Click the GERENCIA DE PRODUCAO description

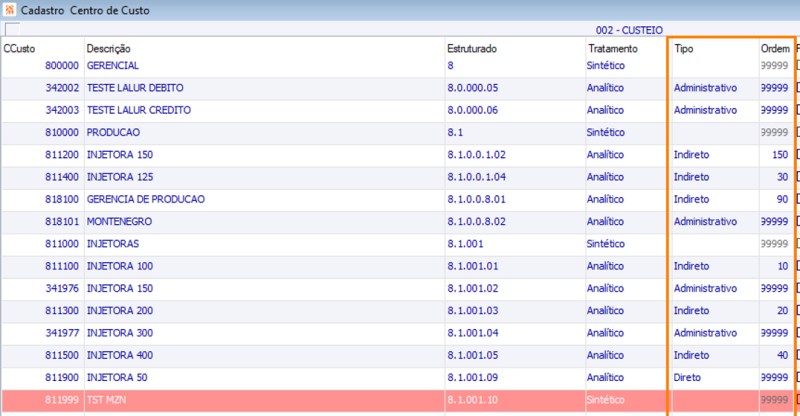click(x=146, y=200)
